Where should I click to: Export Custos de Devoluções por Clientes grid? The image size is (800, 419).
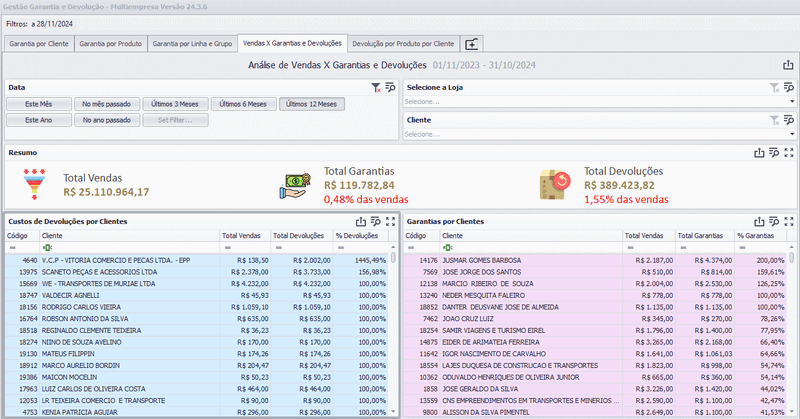(x=361, y=221)
